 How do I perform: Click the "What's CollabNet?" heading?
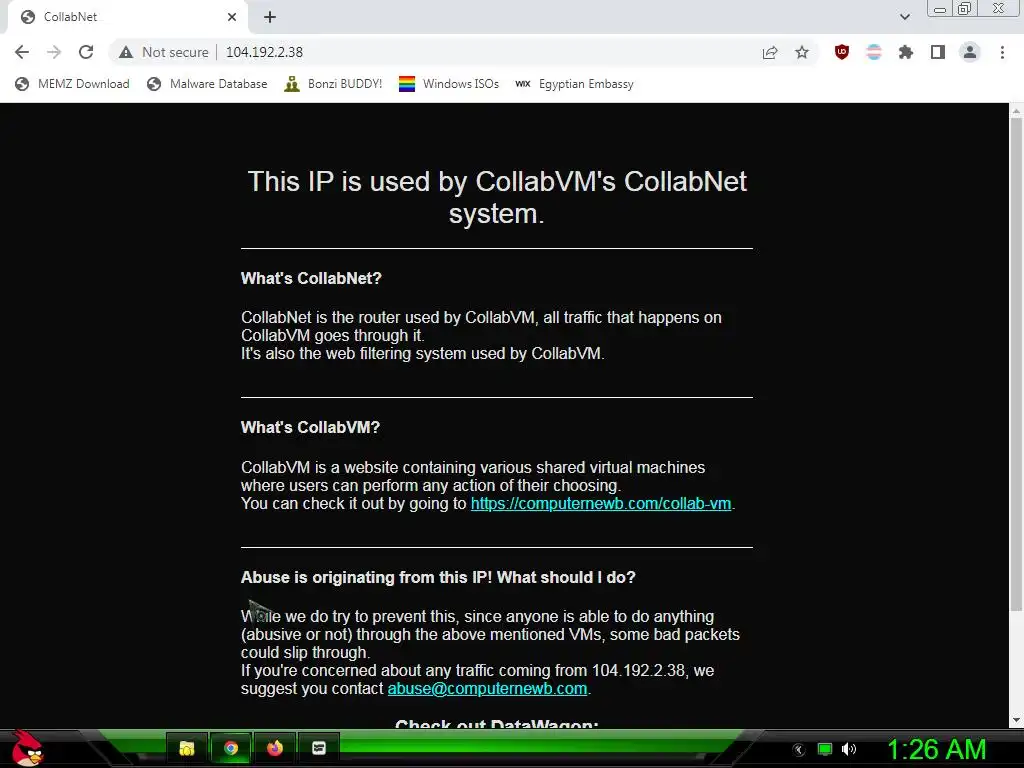pos(311,278)
